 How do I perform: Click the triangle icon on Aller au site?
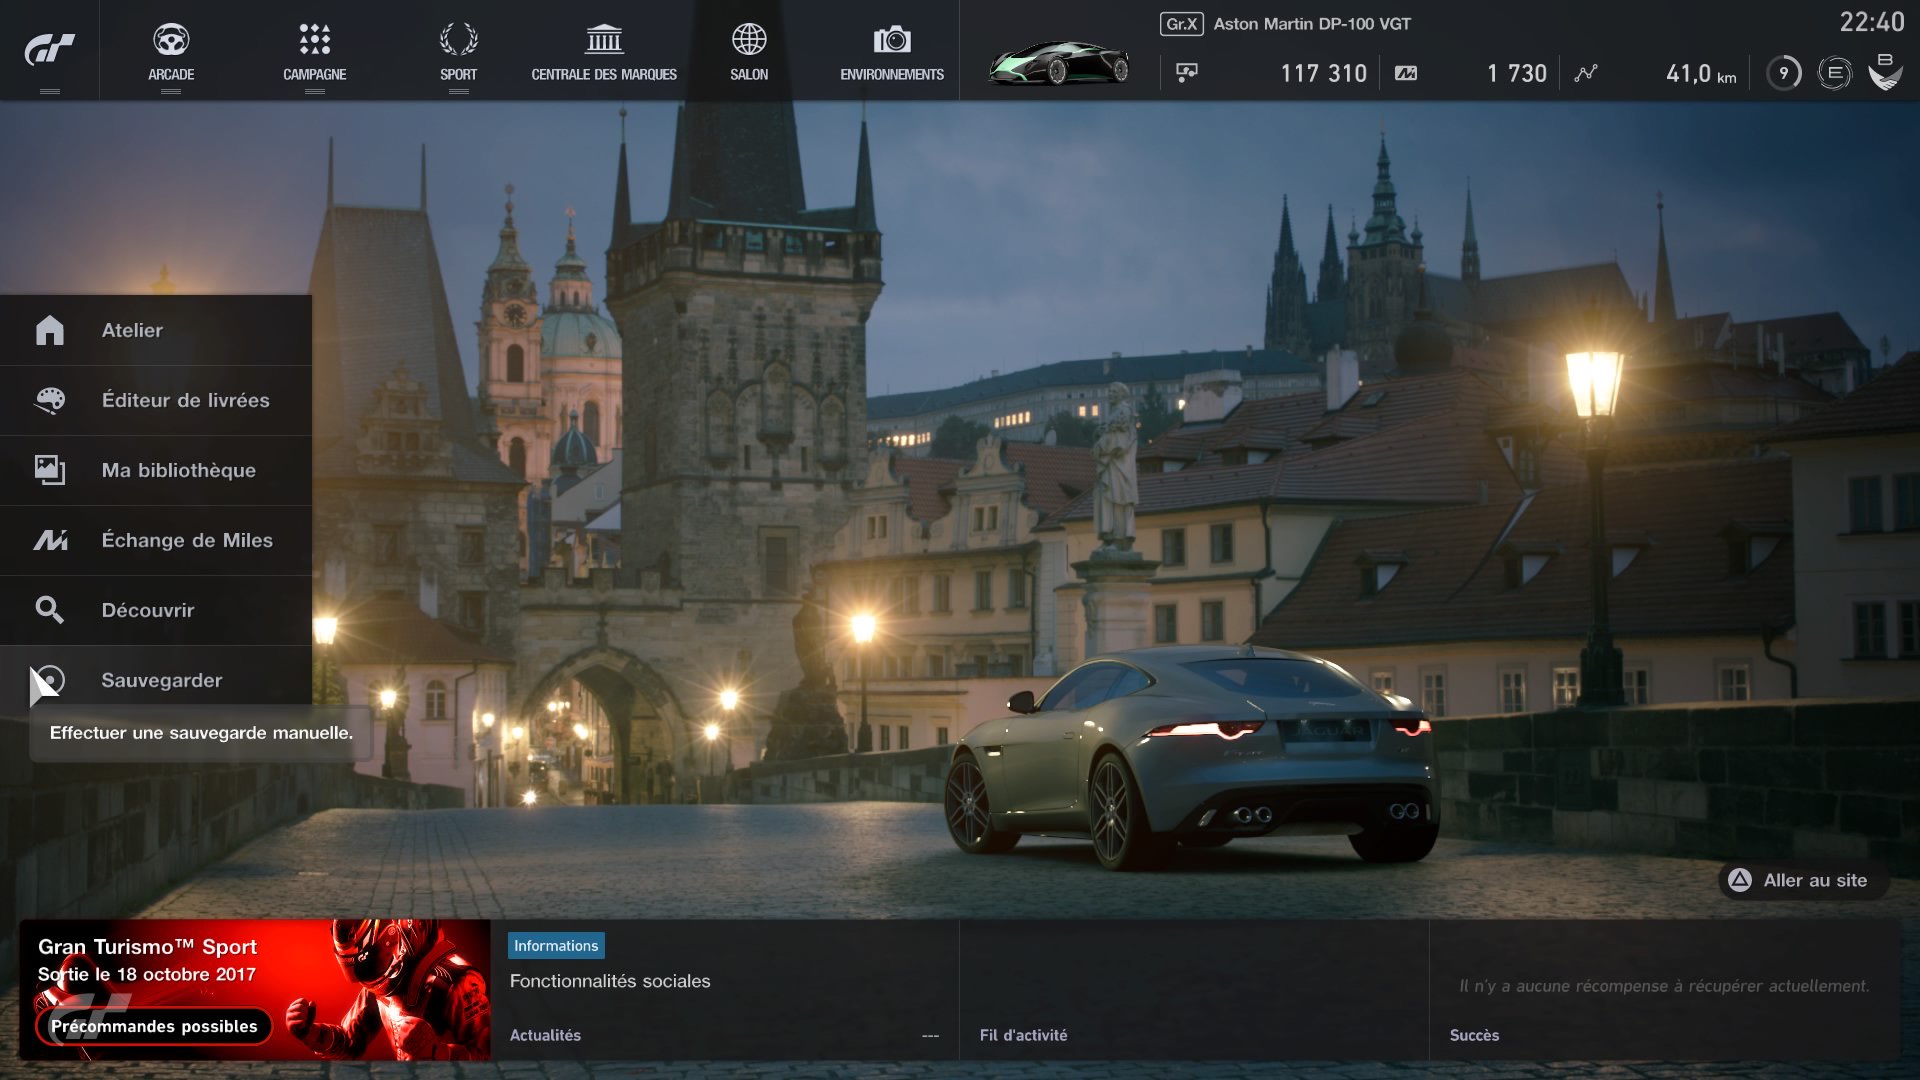[x=1740, y=880]
